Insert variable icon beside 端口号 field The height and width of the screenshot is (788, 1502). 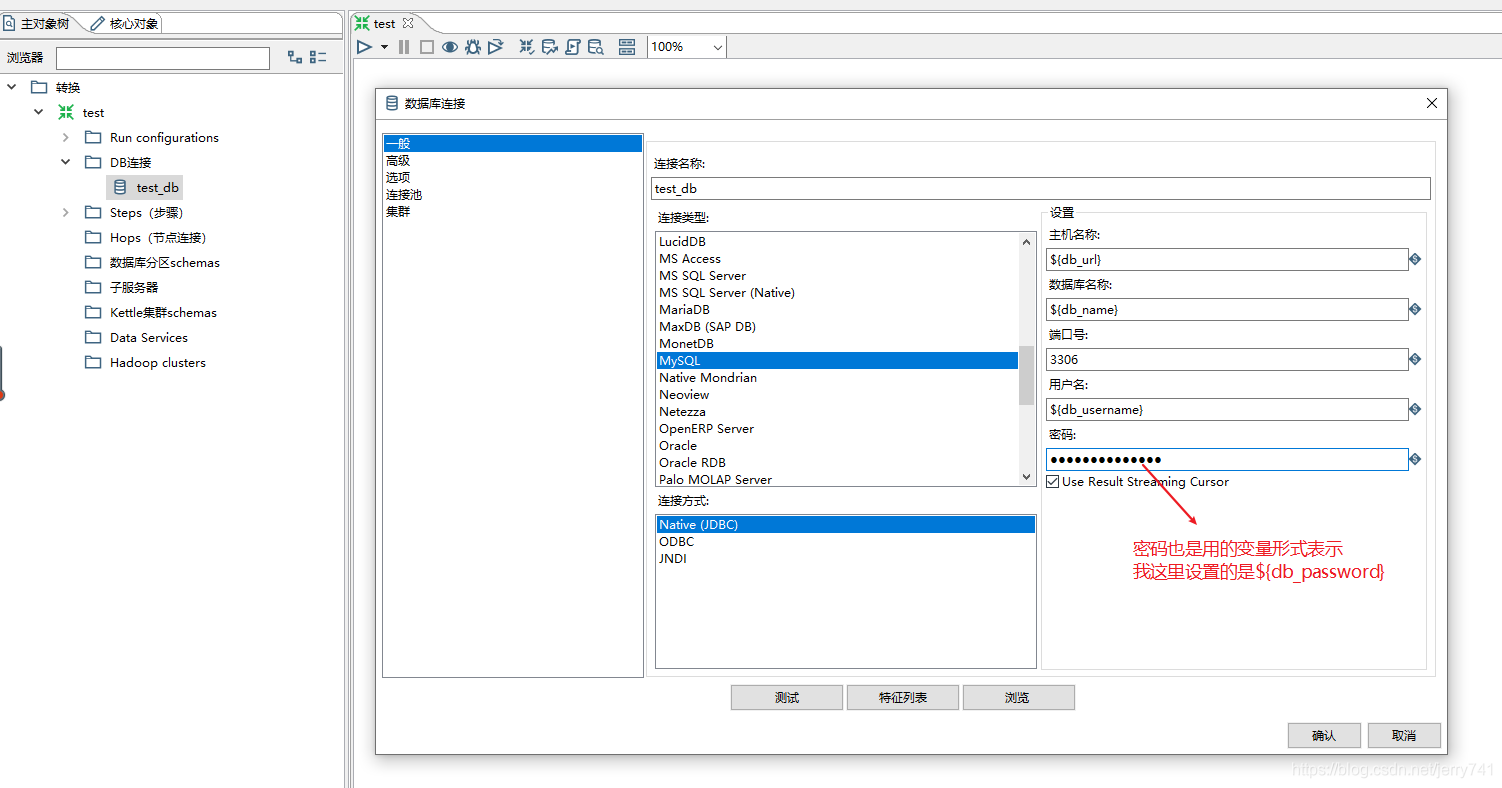[1415, 359]
